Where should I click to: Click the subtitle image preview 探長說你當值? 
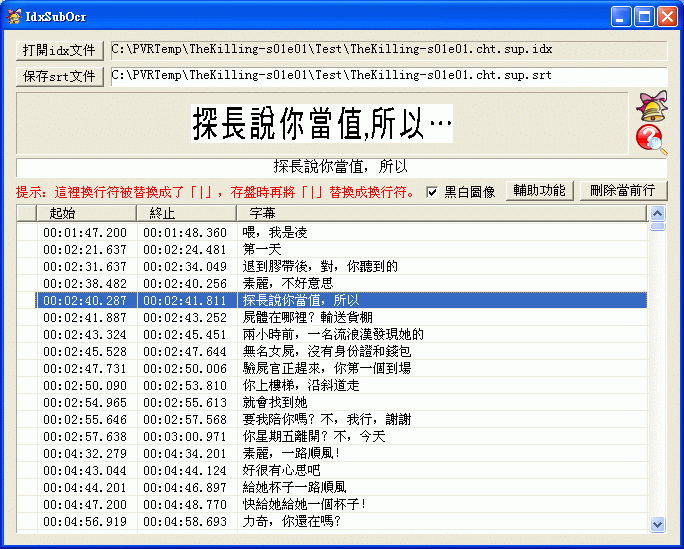[322, 123]
